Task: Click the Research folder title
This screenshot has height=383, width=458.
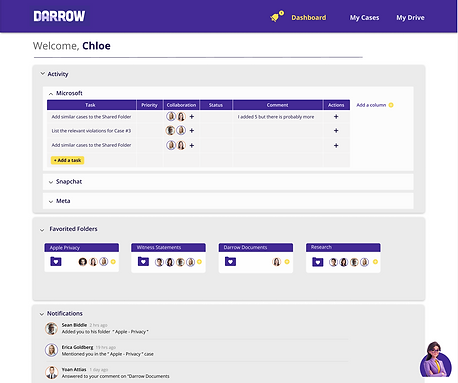Action: (x=321, y=247)
